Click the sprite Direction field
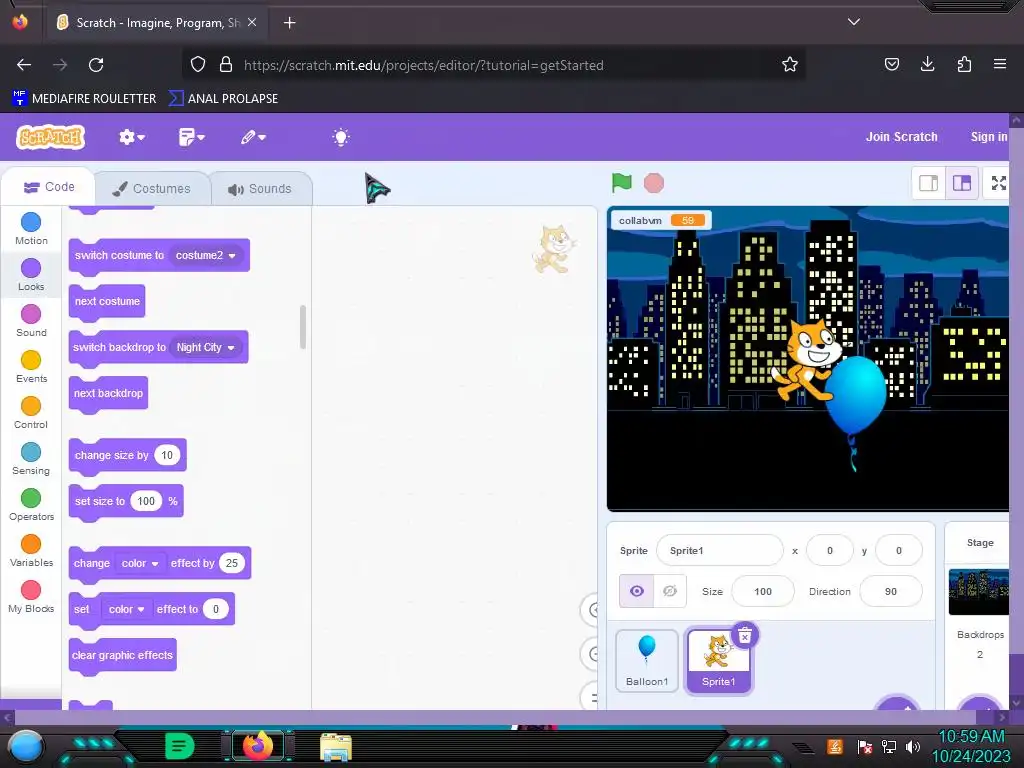1024x768 pixels. point(891,592)
